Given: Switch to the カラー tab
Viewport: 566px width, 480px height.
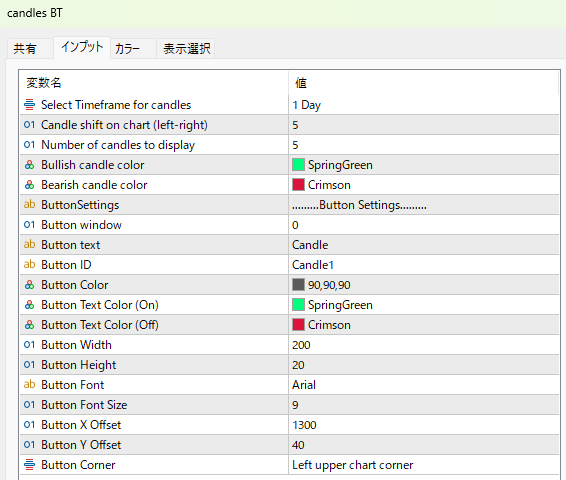Looking at the screenshot, I should point(128,48).
